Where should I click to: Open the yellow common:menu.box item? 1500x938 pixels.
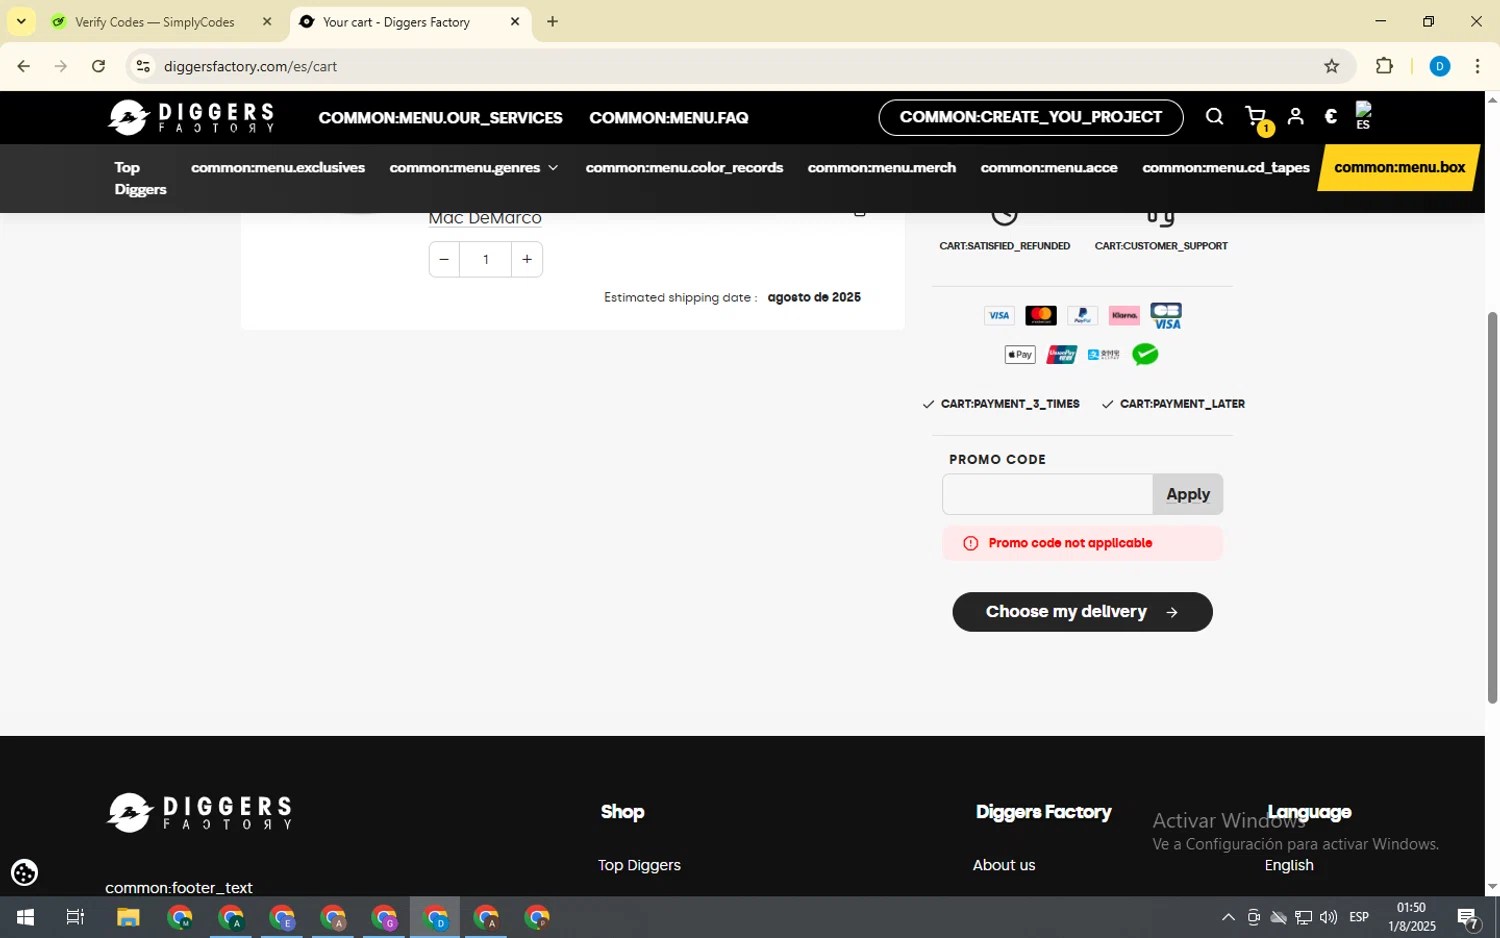tap(1400, 167)
